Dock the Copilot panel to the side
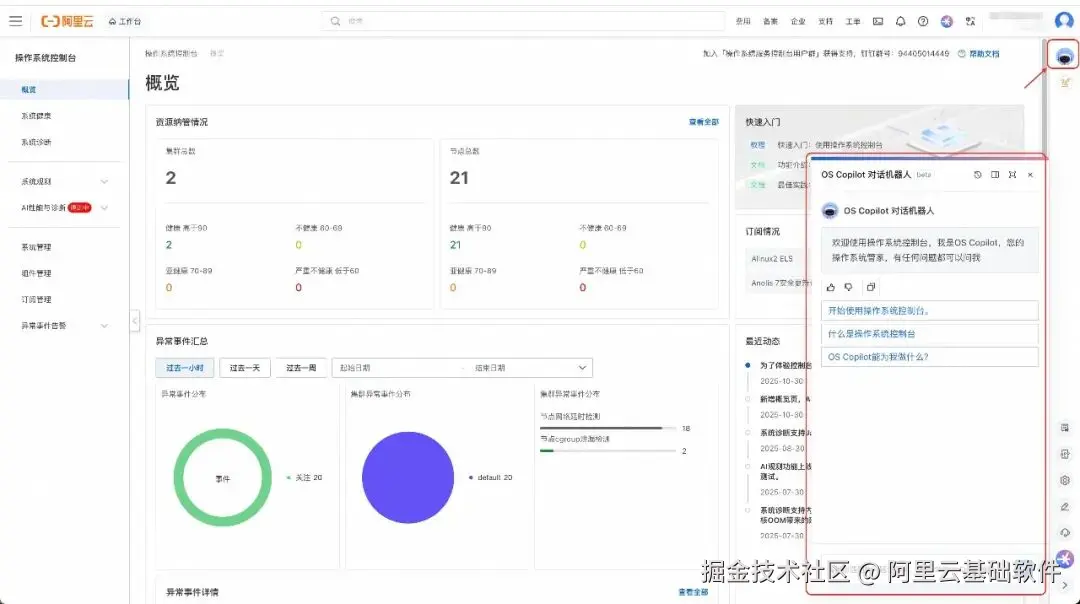1080x604 pixels. [995, 175]
